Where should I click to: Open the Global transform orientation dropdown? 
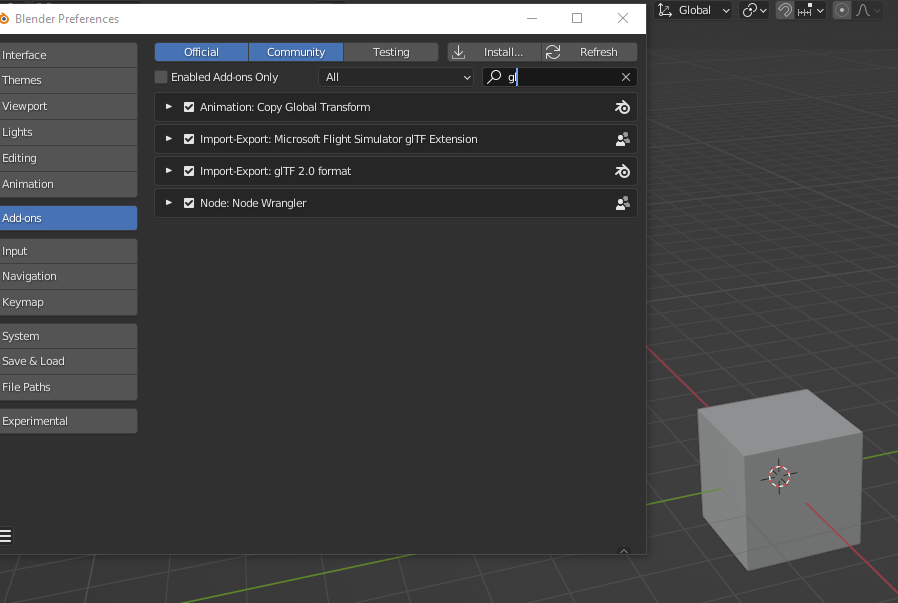click(x=694, y=10)
